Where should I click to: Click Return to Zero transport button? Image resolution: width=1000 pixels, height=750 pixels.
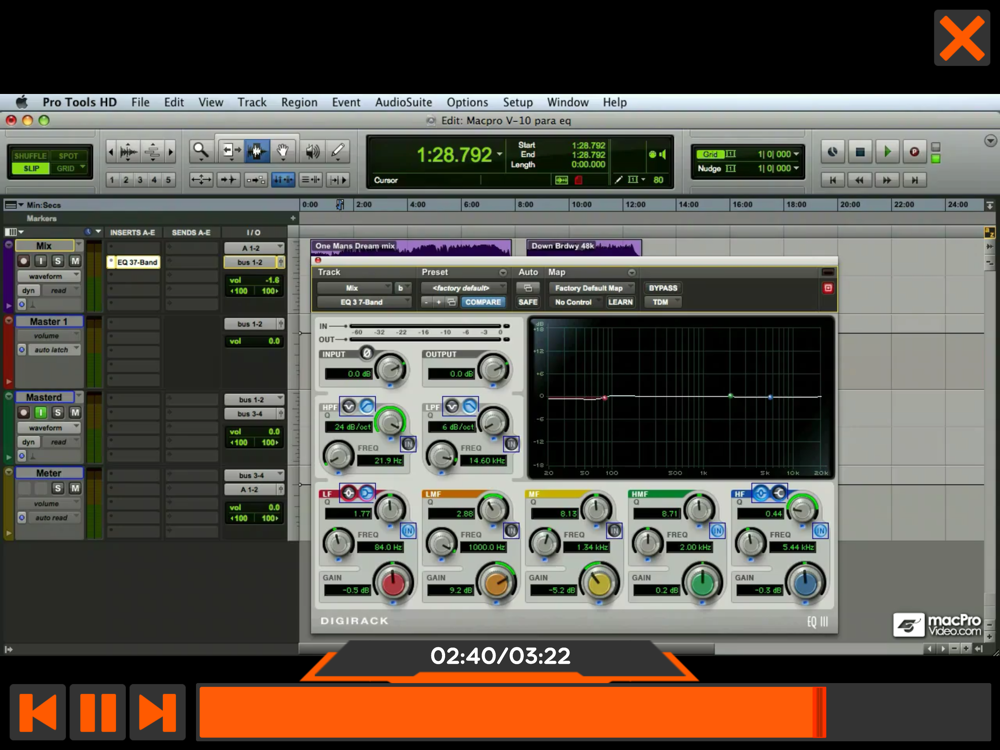832,180
